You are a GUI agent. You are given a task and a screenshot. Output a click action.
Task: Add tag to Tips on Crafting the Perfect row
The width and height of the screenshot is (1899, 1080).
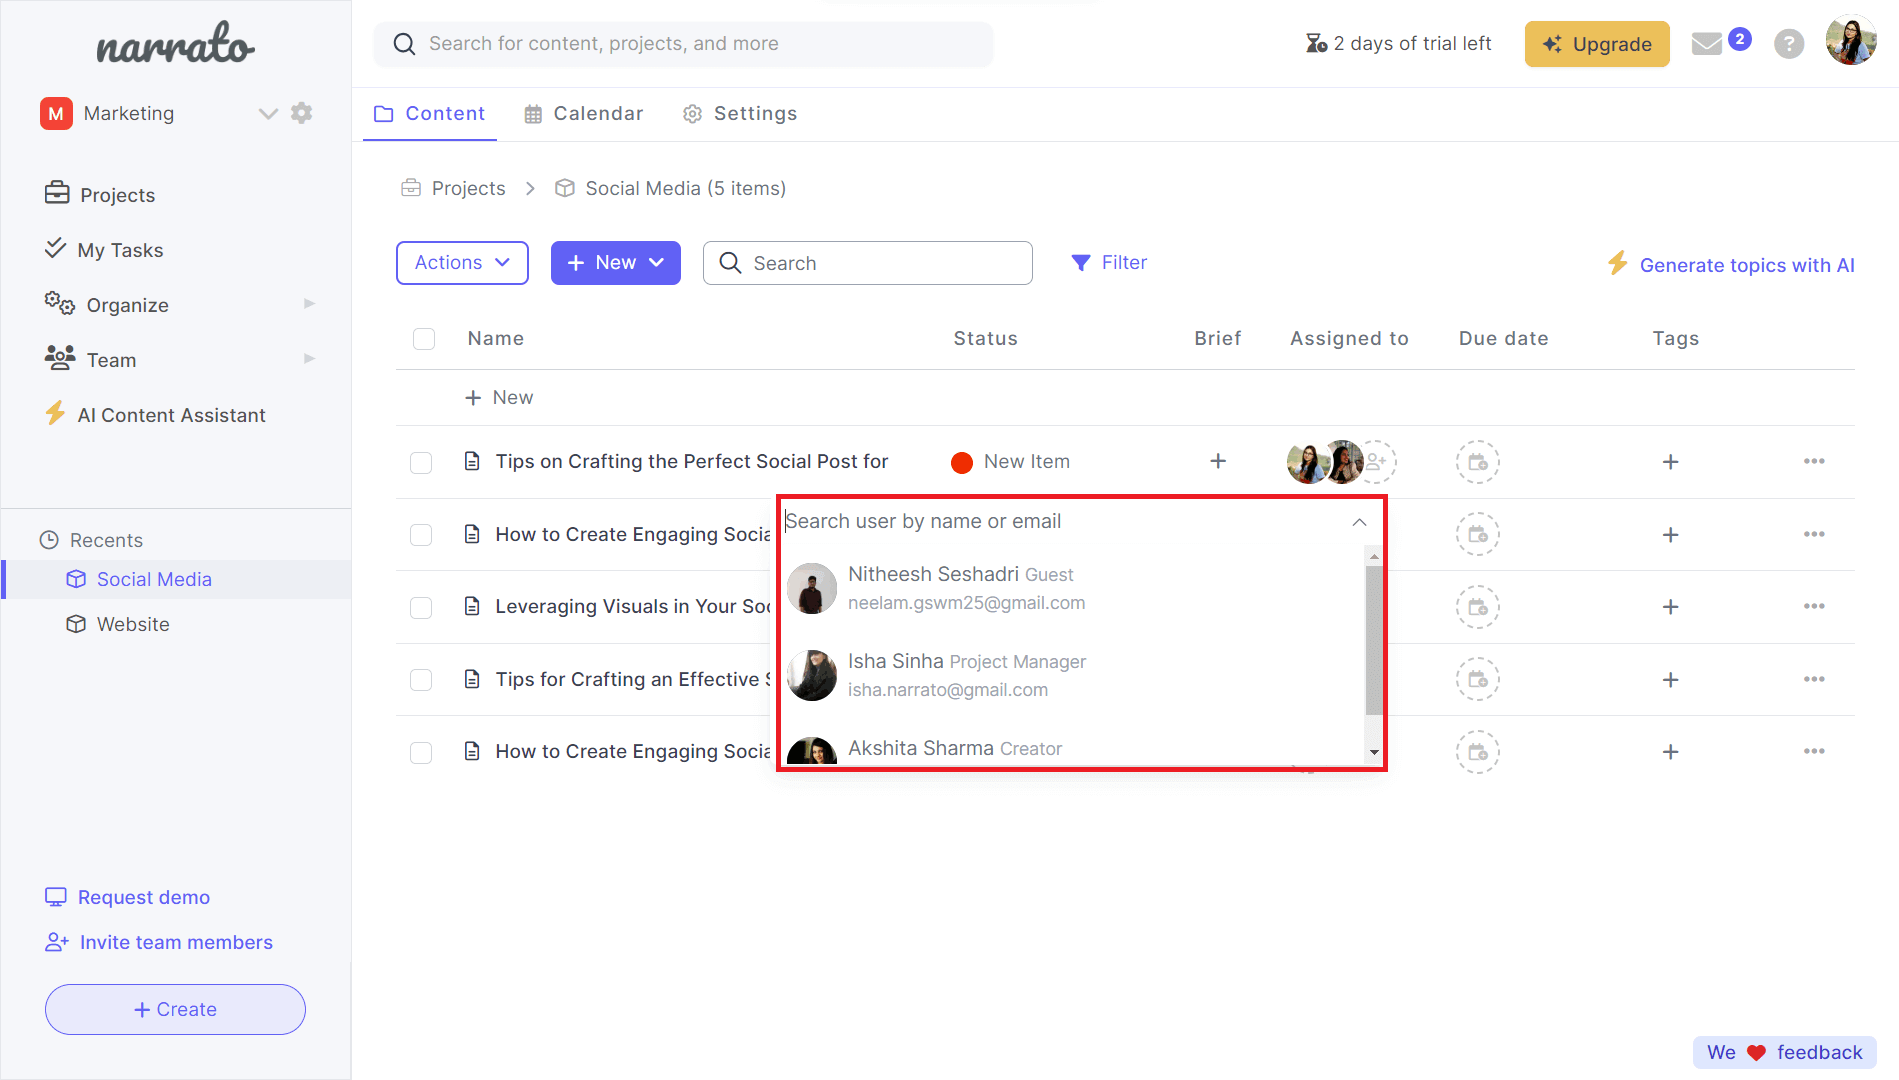click(1670, 462)
